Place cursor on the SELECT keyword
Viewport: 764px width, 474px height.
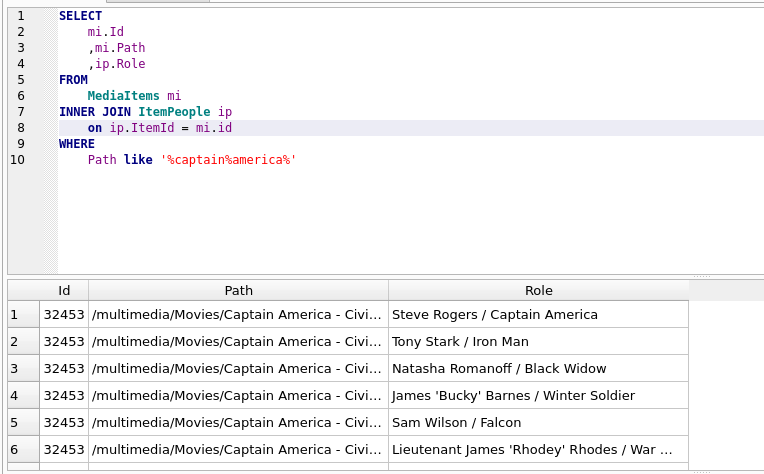(x=80, y=16)
